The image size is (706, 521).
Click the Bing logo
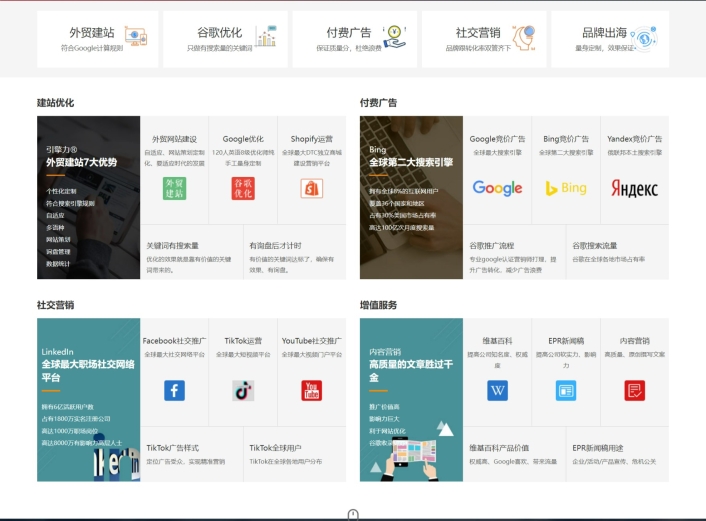[566, 188]
